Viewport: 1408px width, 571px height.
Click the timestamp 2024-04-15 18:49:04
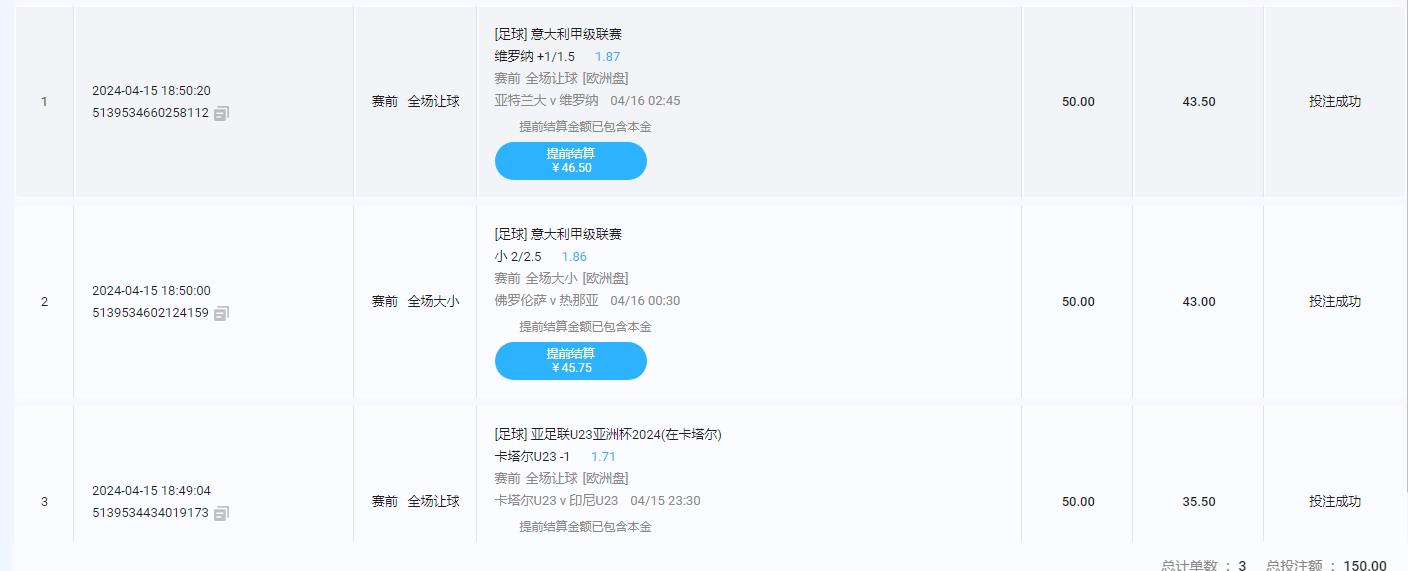151,491
